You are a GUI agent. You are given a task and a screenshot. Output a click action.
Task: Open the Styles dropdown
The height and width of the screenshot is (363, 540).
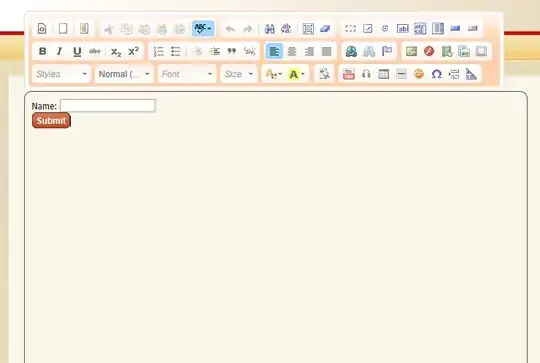pyautogui.click(x=62, y=74)
